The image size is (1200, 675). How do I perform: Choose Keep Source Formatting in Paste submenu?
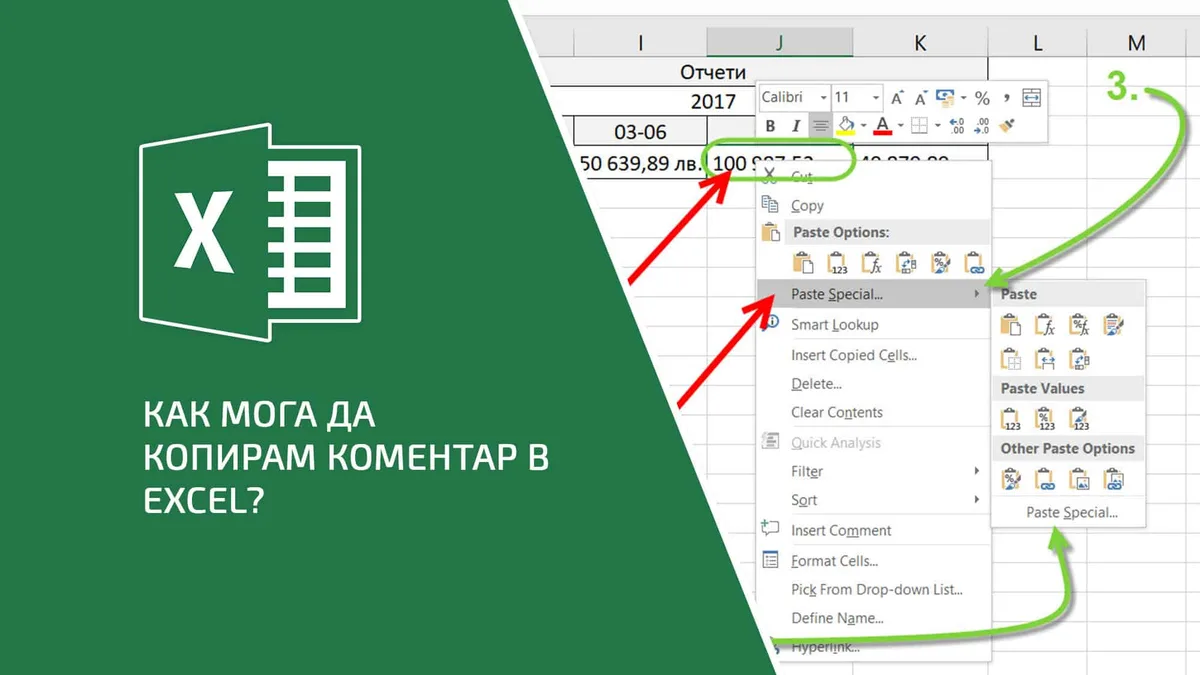coord(1114,325)
